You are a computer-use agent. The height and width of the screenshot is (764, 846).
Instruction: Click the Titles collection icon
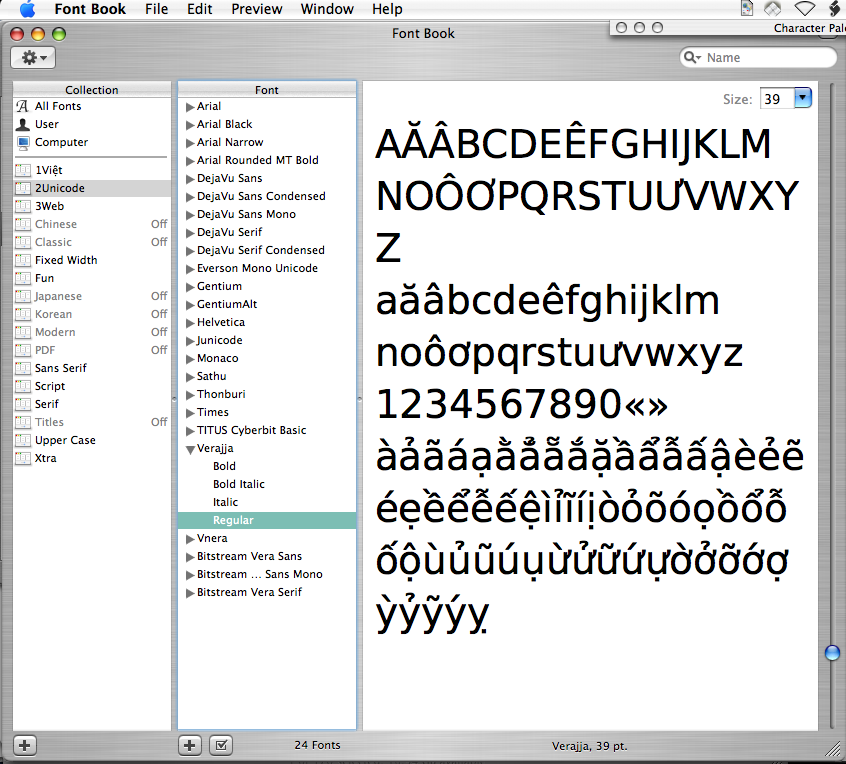23,422
